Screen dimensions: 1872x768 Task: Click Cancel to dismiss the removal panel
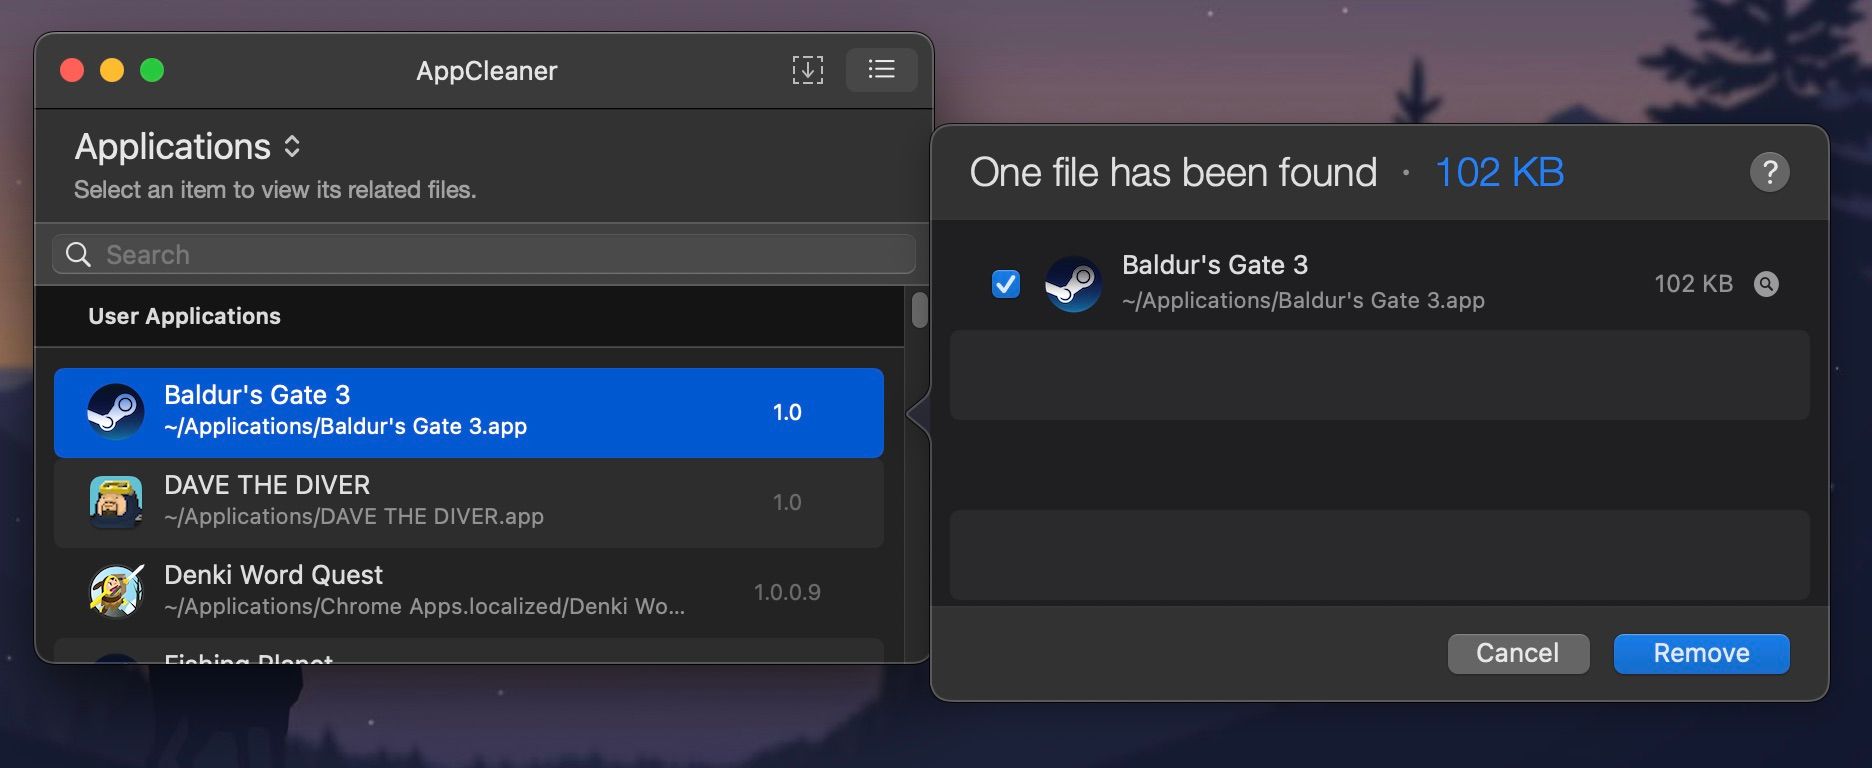point(1517,653)
